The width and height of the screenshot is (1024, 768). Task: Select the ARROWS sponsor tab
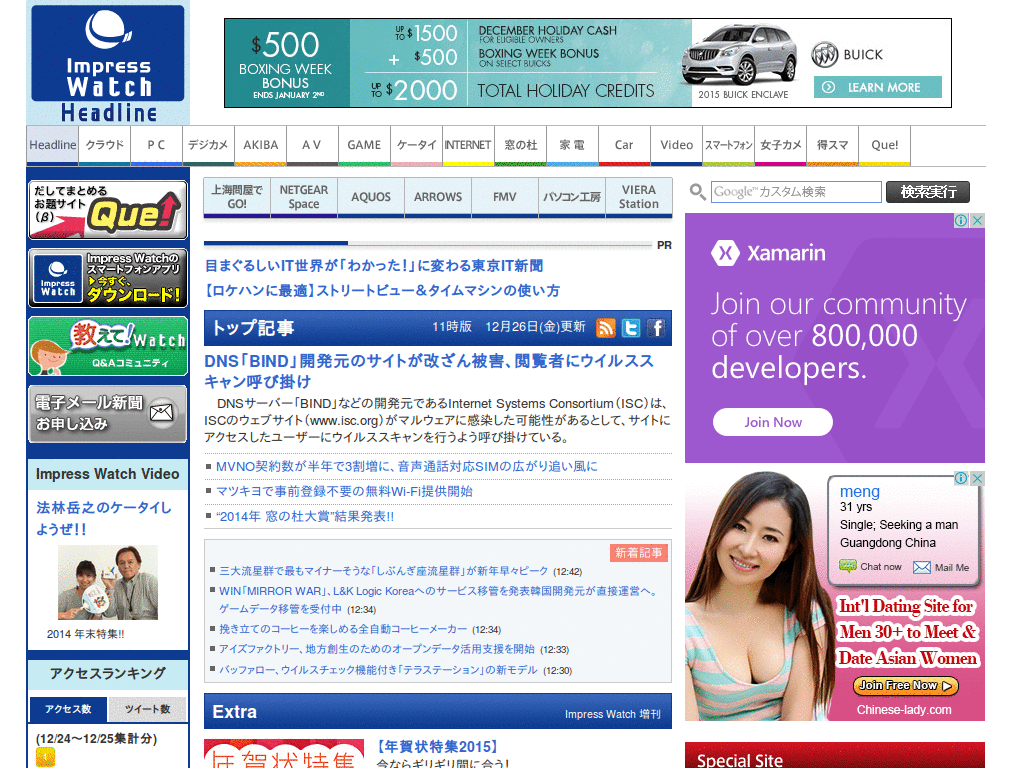438,197
